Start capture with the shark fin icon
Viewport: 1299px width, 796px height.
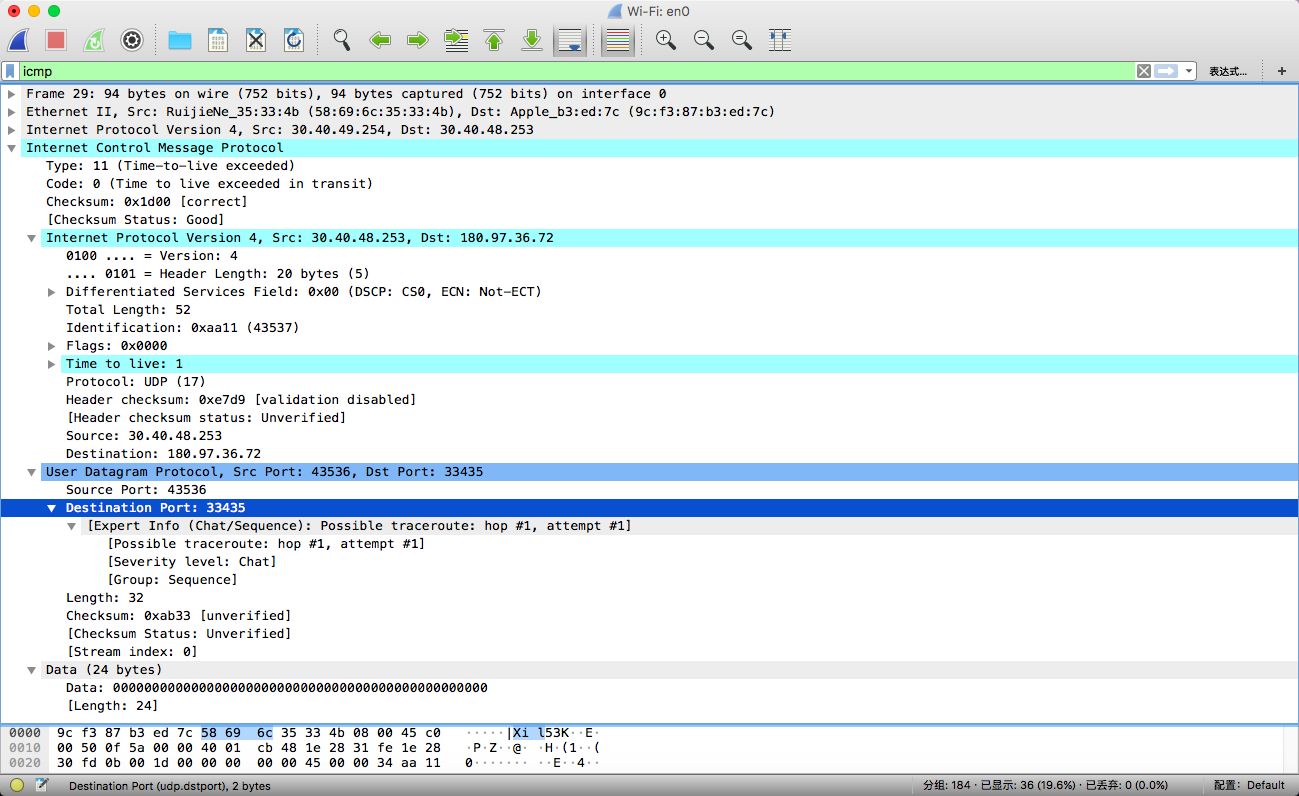tap(19, 40)
